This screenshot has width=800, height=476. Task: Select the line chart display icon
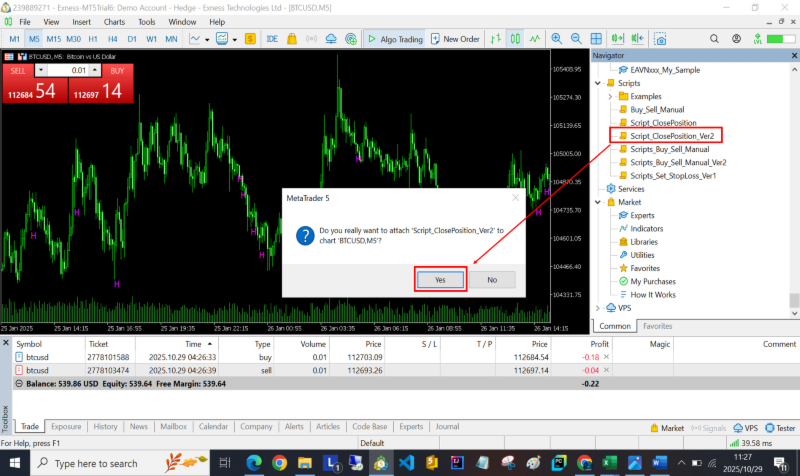point(535,39)
